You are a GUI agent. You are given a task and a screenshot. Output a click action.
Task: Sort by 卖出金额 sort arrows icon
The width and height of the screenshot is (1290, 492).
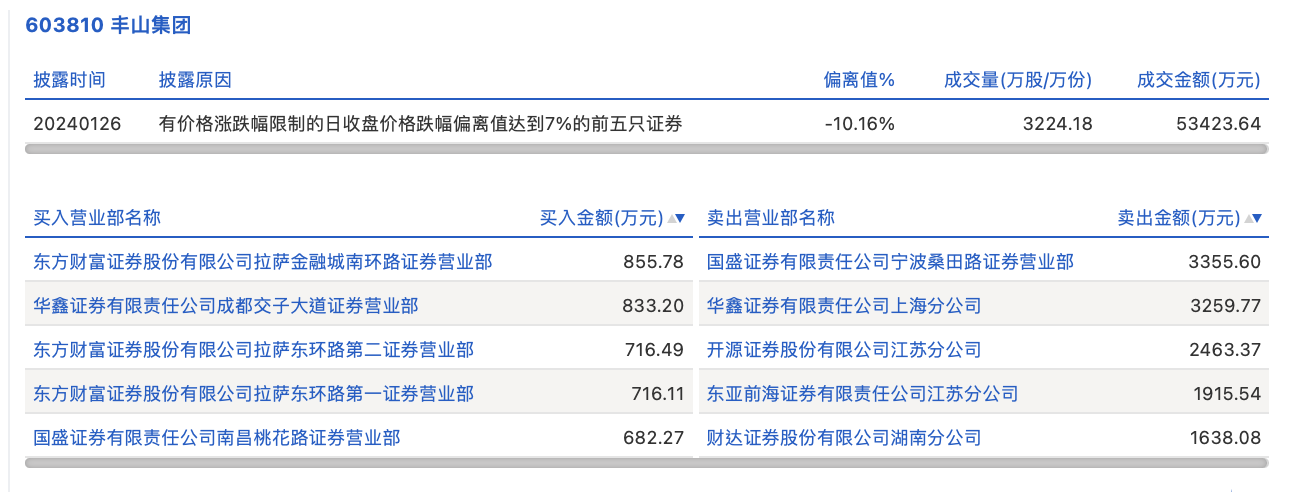(x=1252, y=218)
